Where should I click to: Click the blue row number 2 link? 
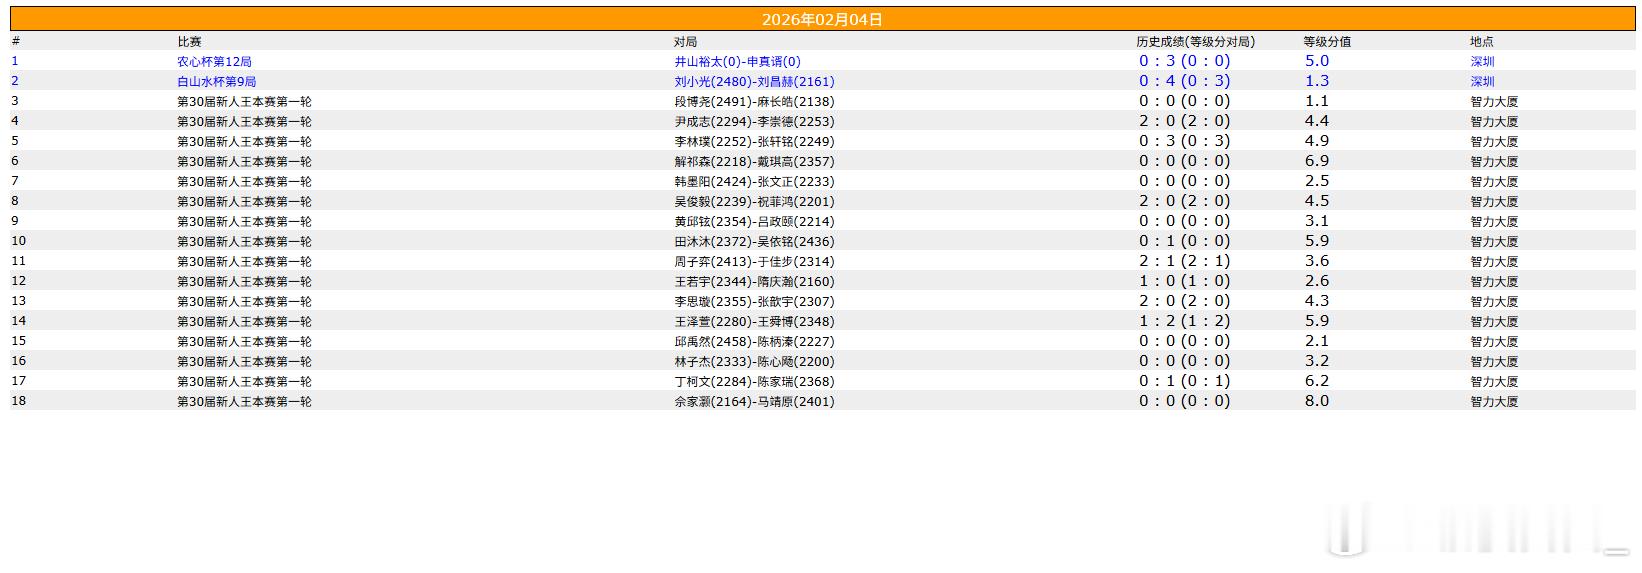(x=15, y=81)
